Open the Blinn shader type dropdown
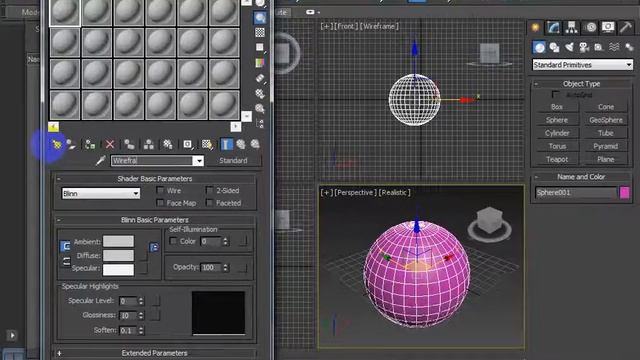 (101, 193)
